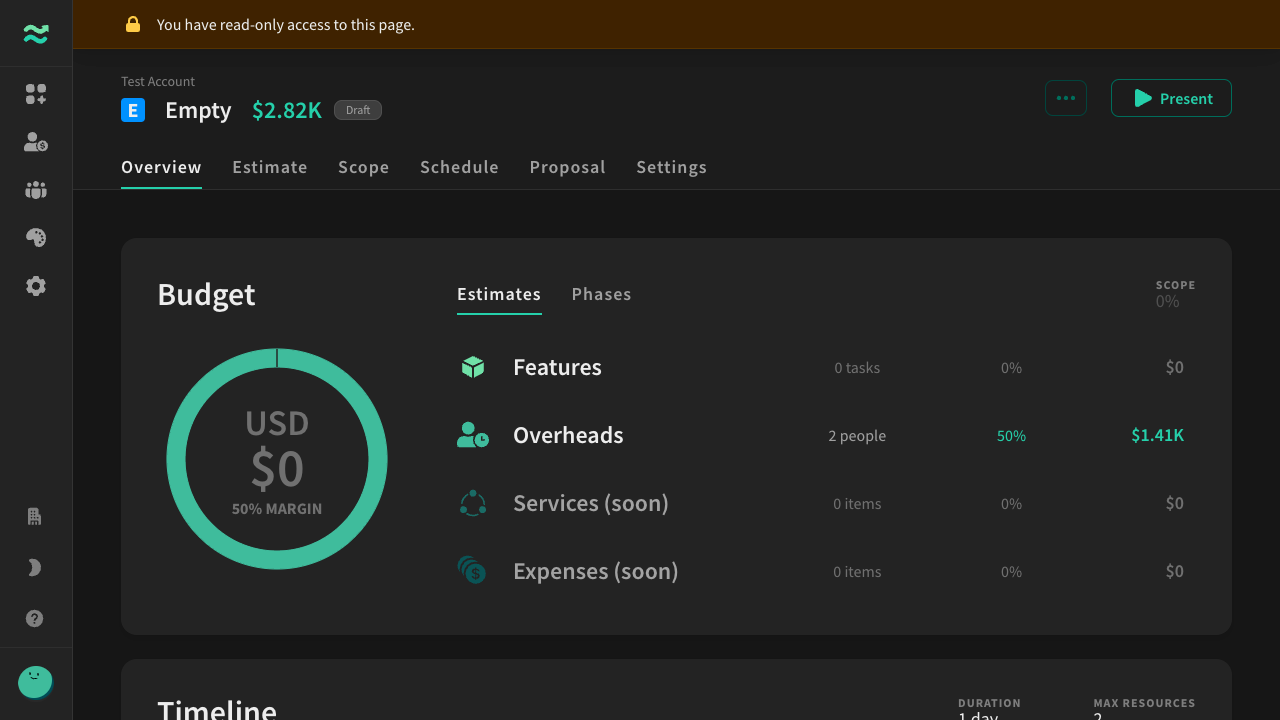Click the Empty project title
This screenshot has width=1280, height=720.
pos(198,110)
